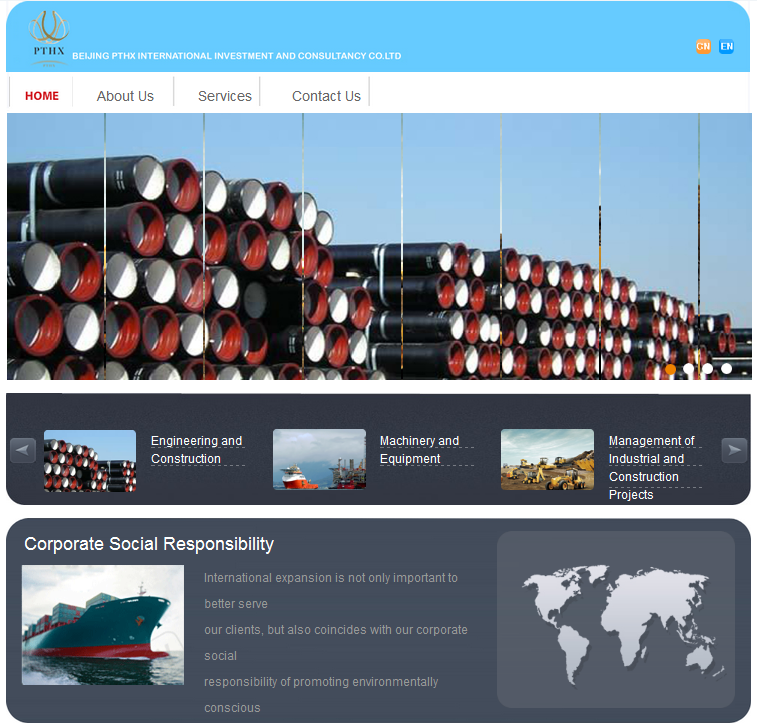757x727 pixels.
Task: Open the cargo ship image
Action: [103, 625]
